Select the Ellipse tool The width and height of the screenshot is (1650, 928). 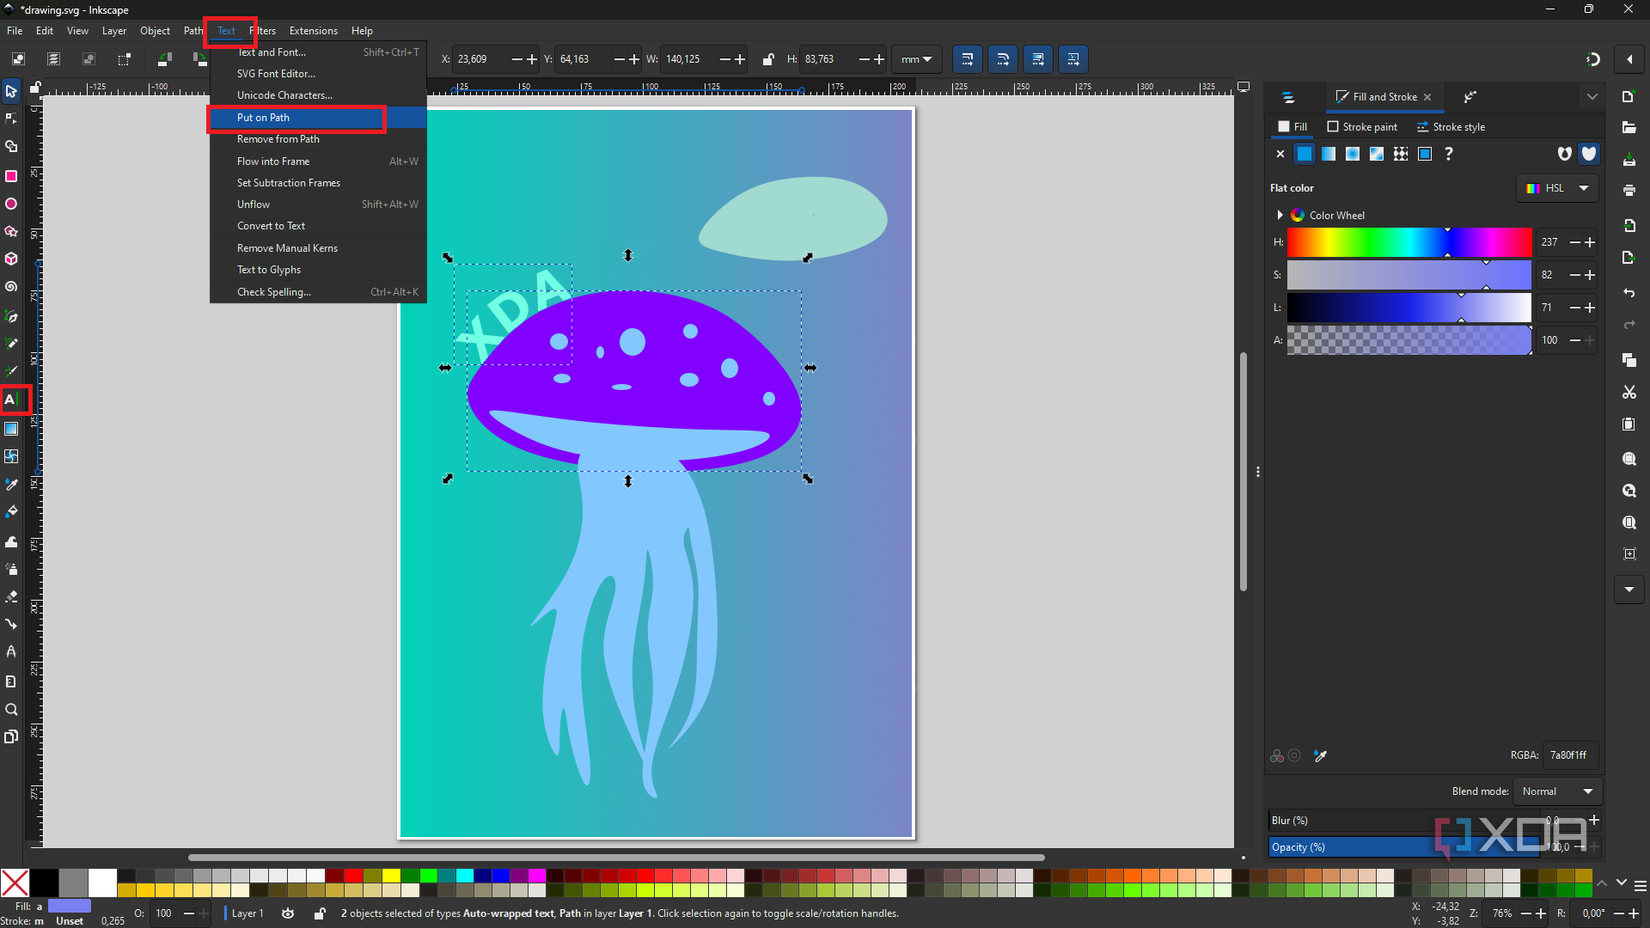click(11, 203)
